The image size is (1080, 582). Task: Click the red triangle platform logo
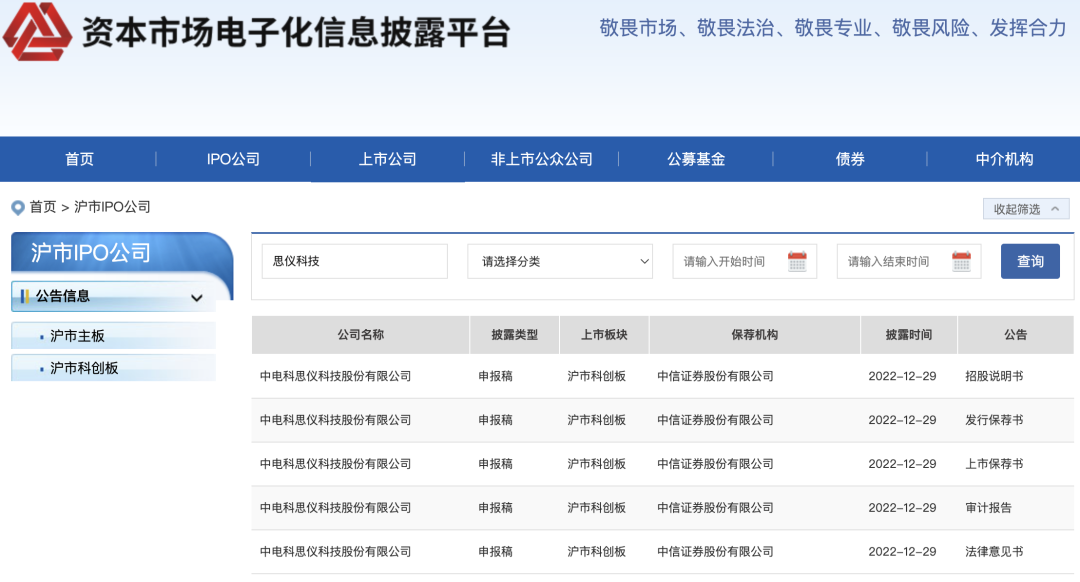[x=37, y=31]
